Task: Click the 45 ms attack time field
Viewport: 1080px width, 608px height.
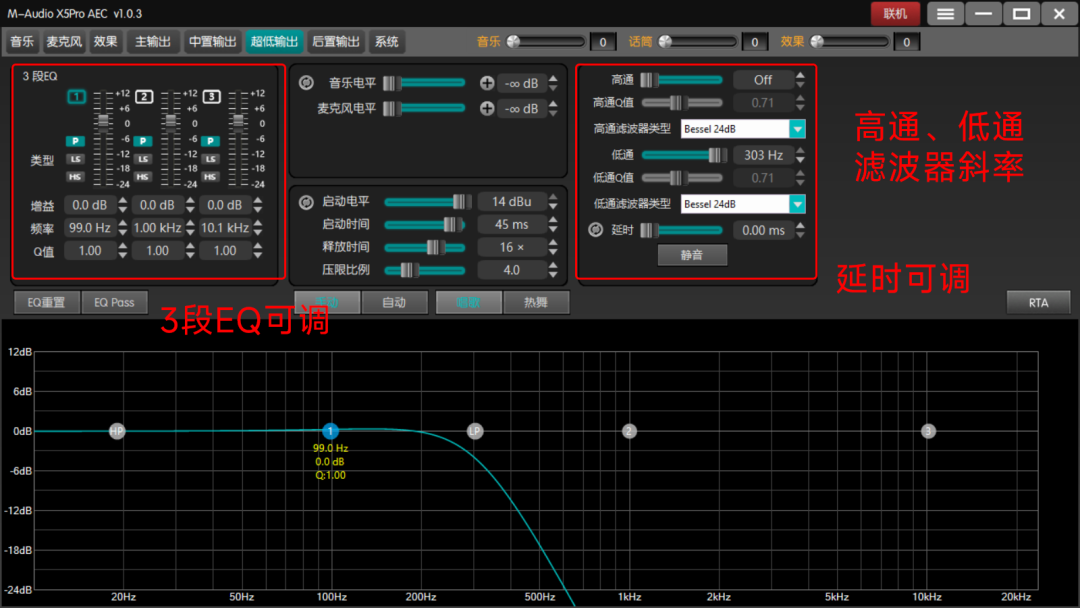Action: 512,224
